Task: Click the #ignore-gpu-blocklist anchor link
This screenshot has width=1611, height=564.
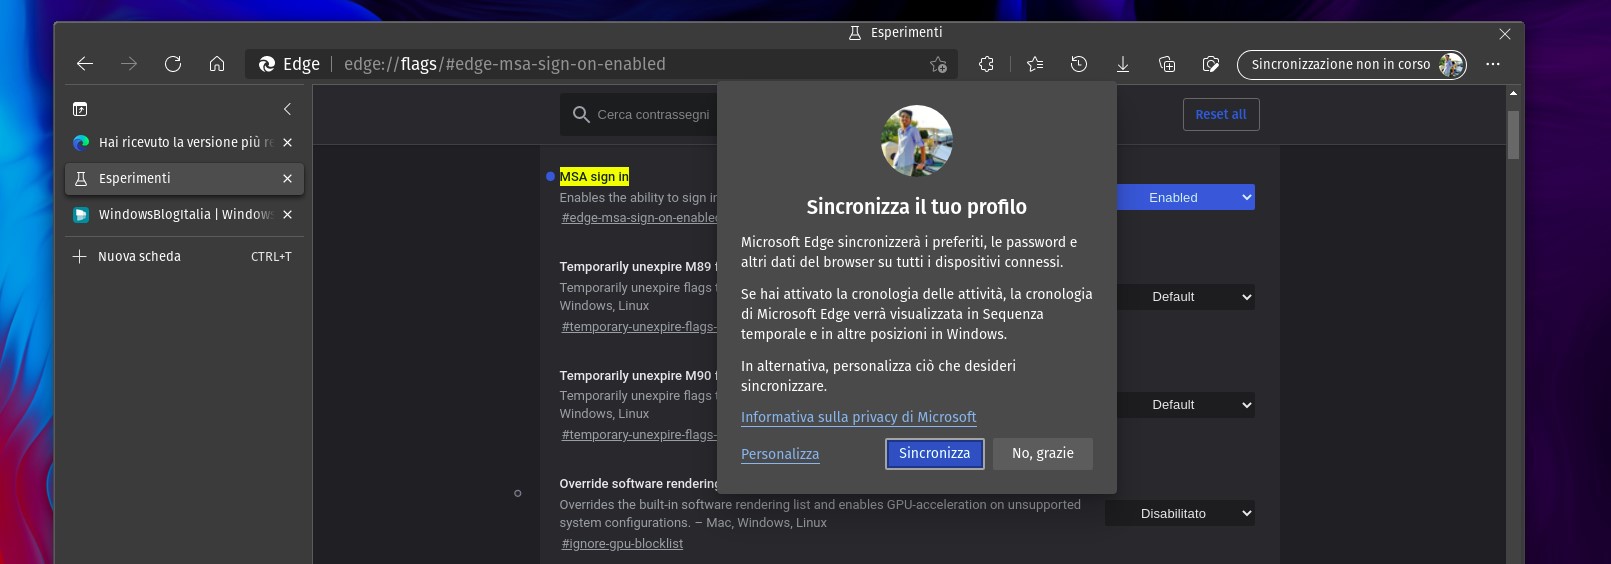Action: tap(622, 544)
